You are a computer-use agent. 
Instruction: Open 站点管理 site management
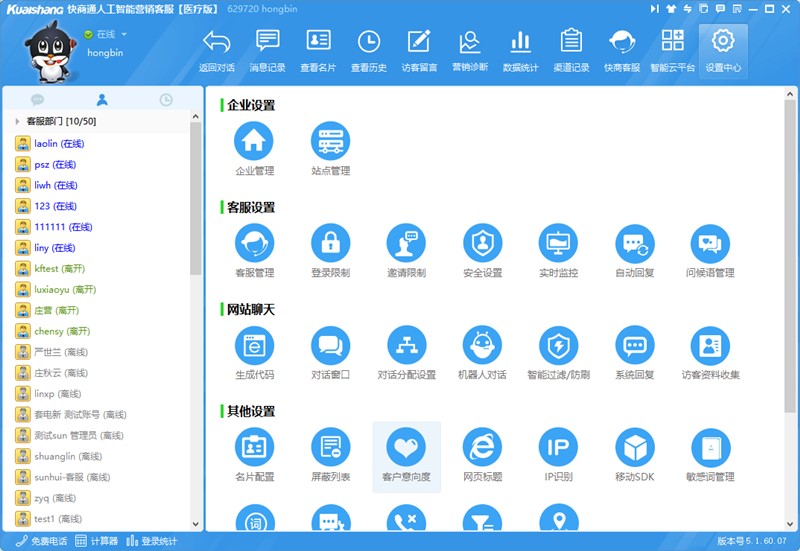[x=330, y=141]
